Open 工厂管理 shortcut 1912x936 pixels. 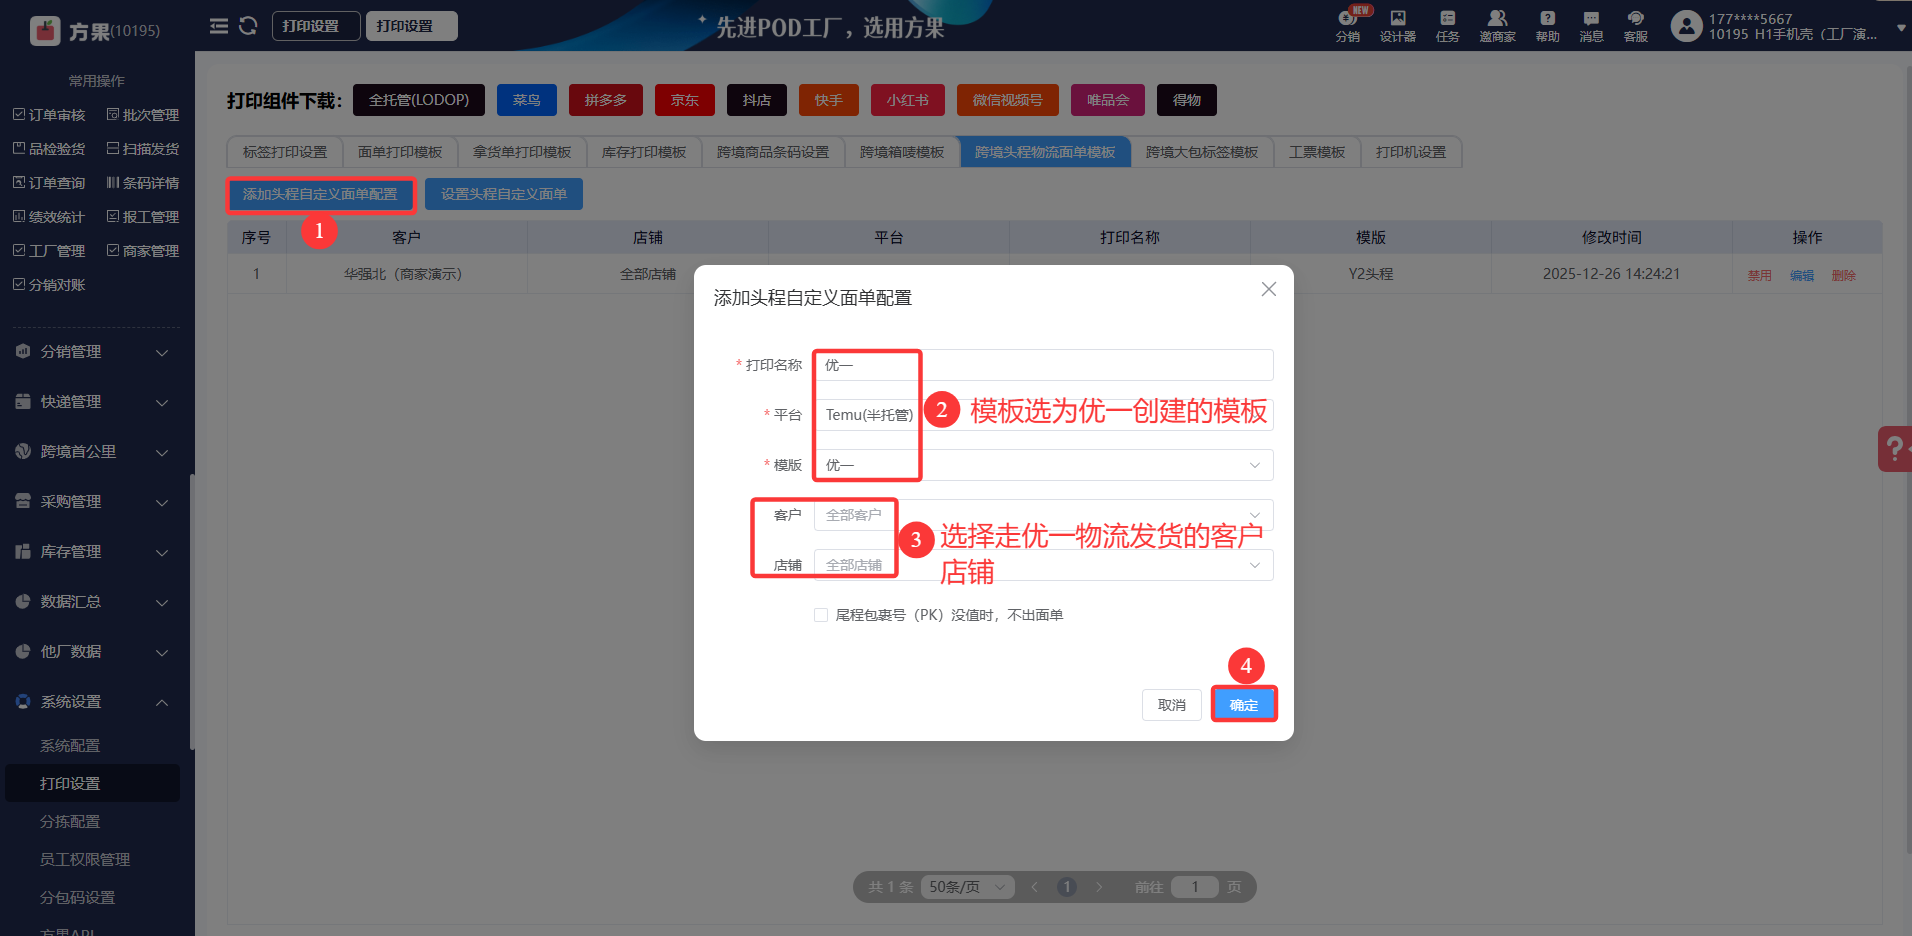(50, 251)
